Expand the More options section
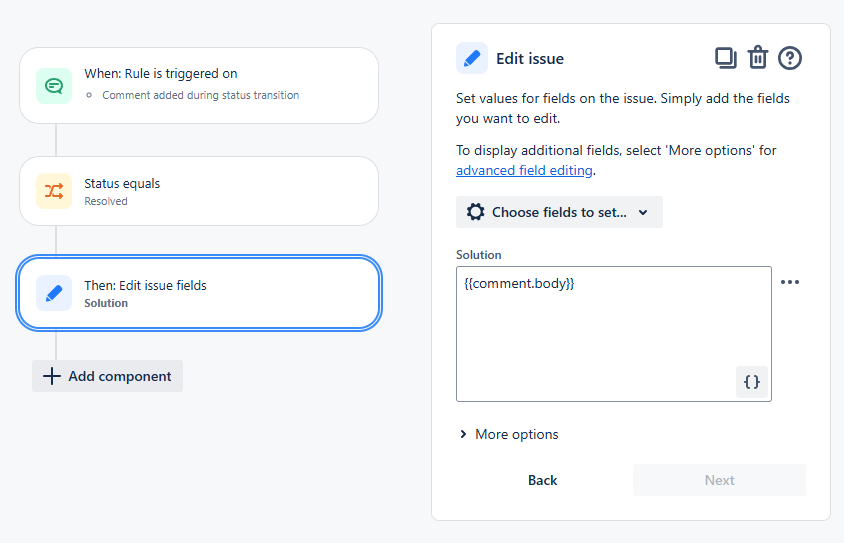Image resolution: width=844 pixels, height=543 pixels. click(509, 434)
